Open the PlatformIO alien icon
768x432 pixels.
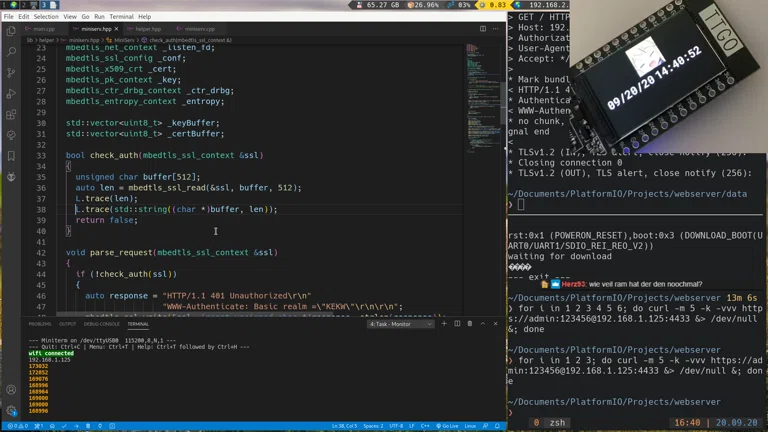pos(11,177)
